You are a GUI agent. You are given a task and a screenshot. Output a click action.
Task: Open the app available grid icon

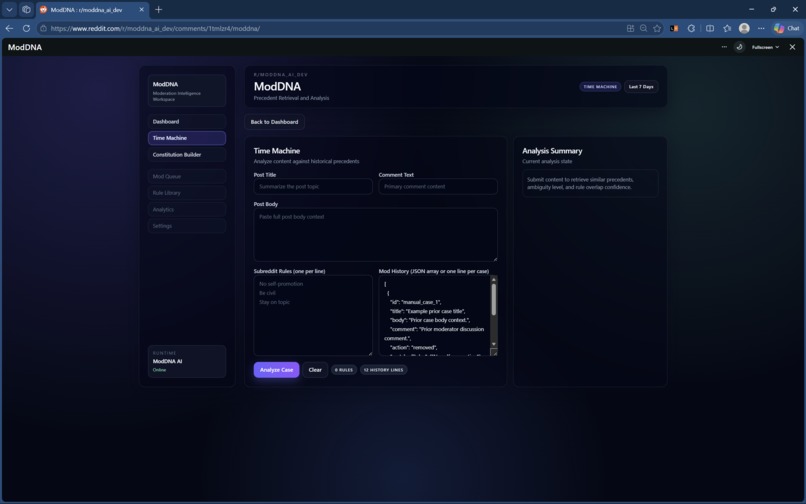click(x=630, y=28)
